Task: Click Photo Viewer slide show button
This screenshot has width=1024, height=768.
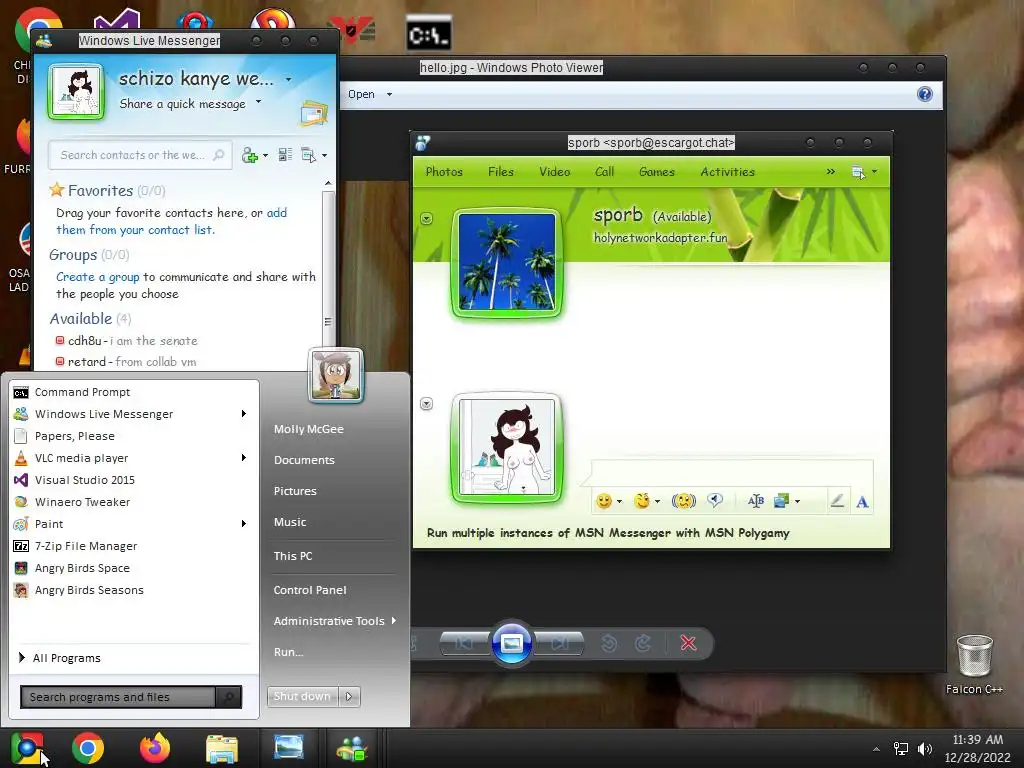Action: point(511,643)
